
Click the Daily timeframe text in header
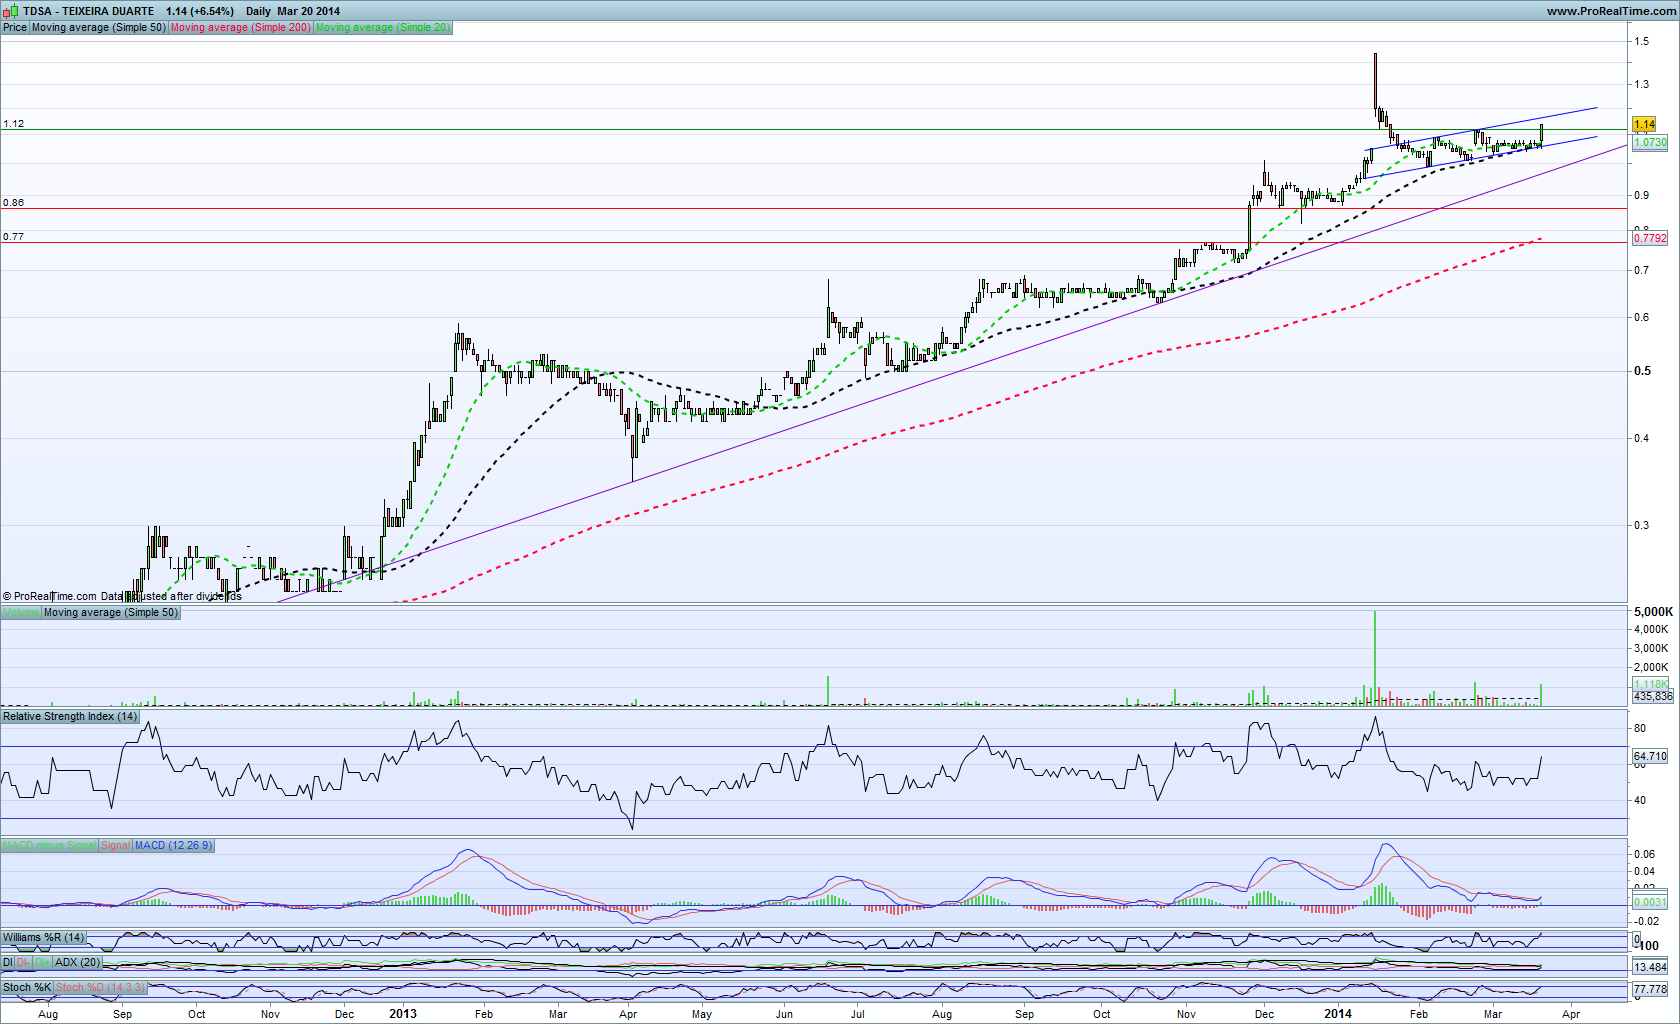[258, 12]
